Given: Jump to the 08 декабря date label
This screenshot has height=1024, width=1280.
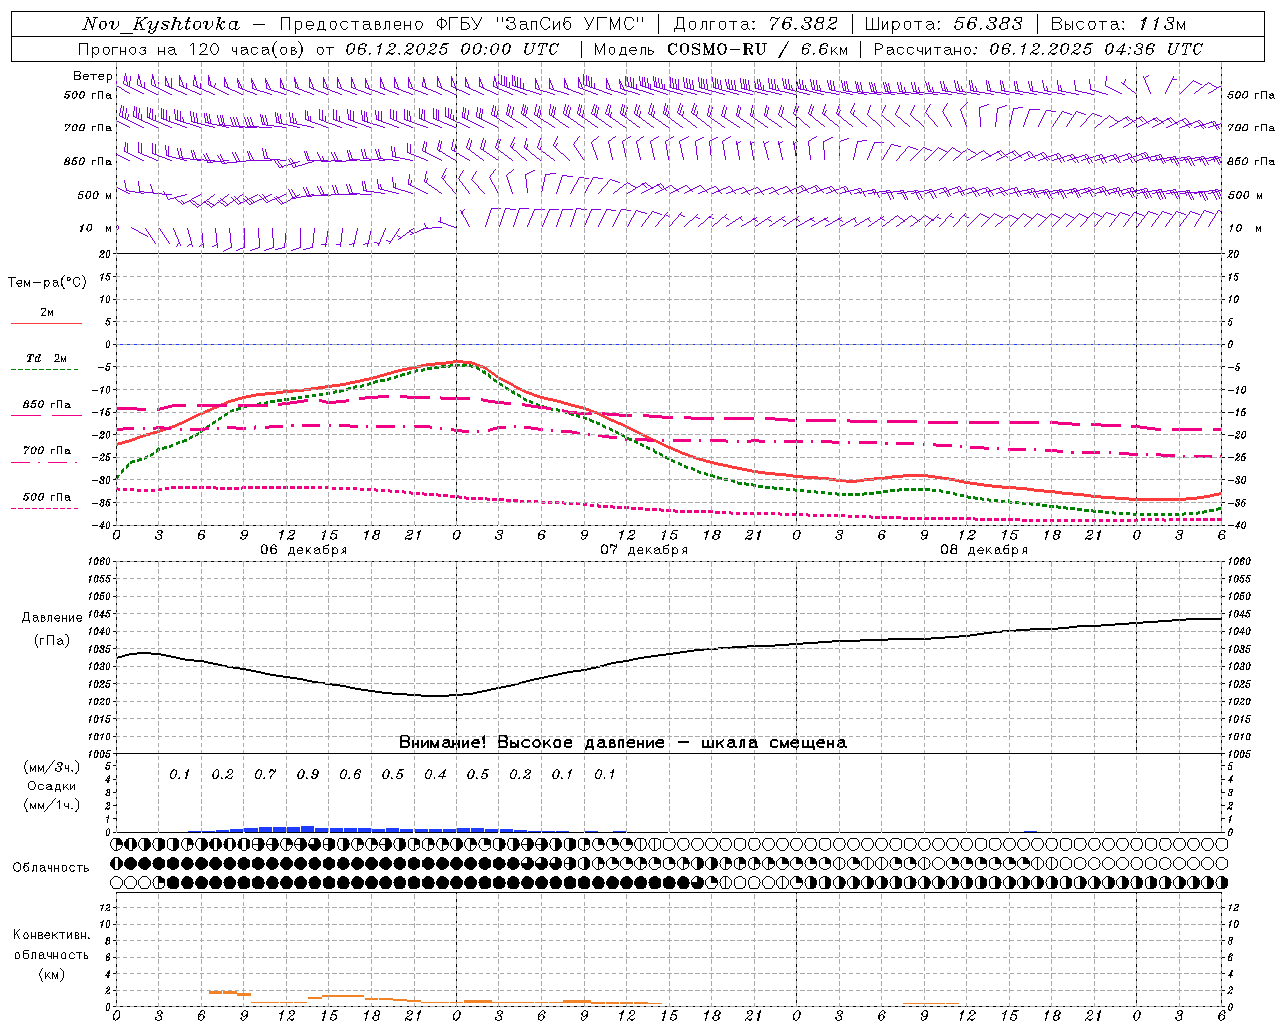Looking at the screenshot, I should click(984, 550).
